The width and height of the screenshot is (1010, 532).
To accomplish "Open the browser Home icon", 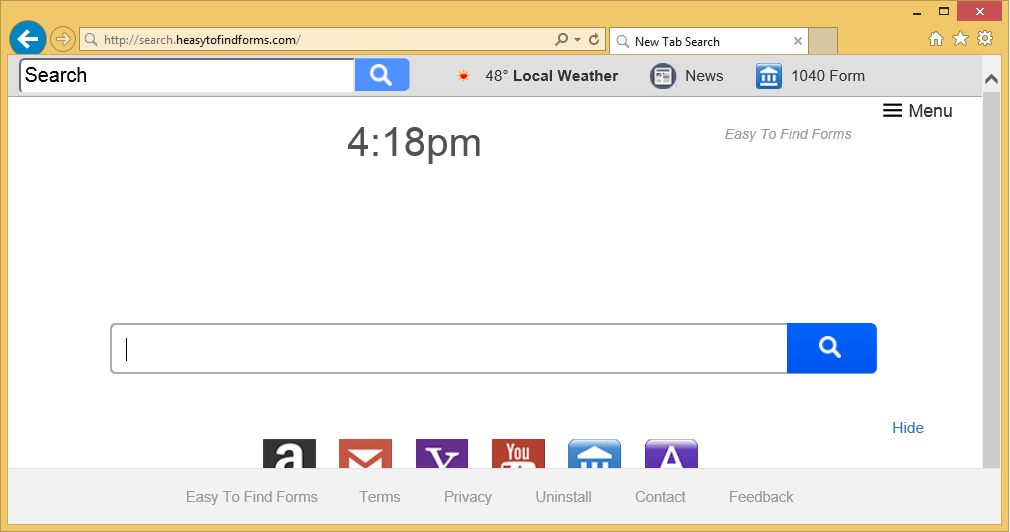I will pyautogui.click(x=936, y=39).
